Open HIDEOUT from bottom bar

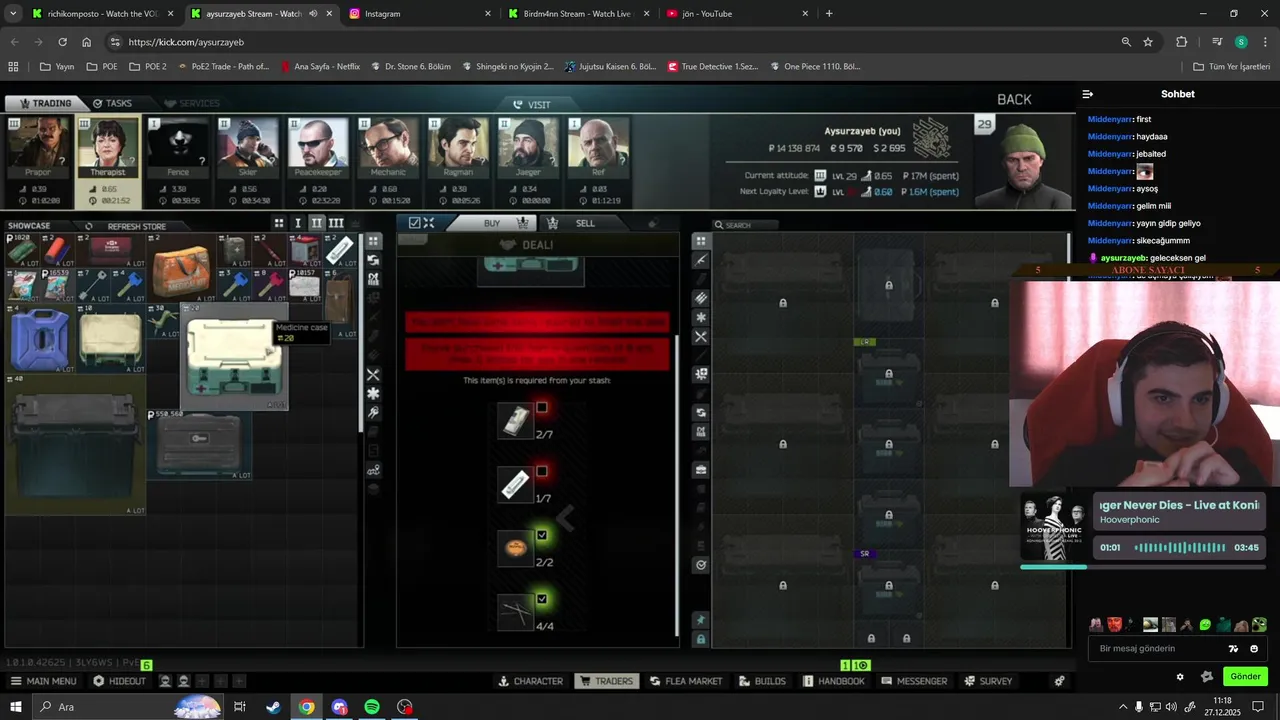pyautogui.click(x=120, y=681)
